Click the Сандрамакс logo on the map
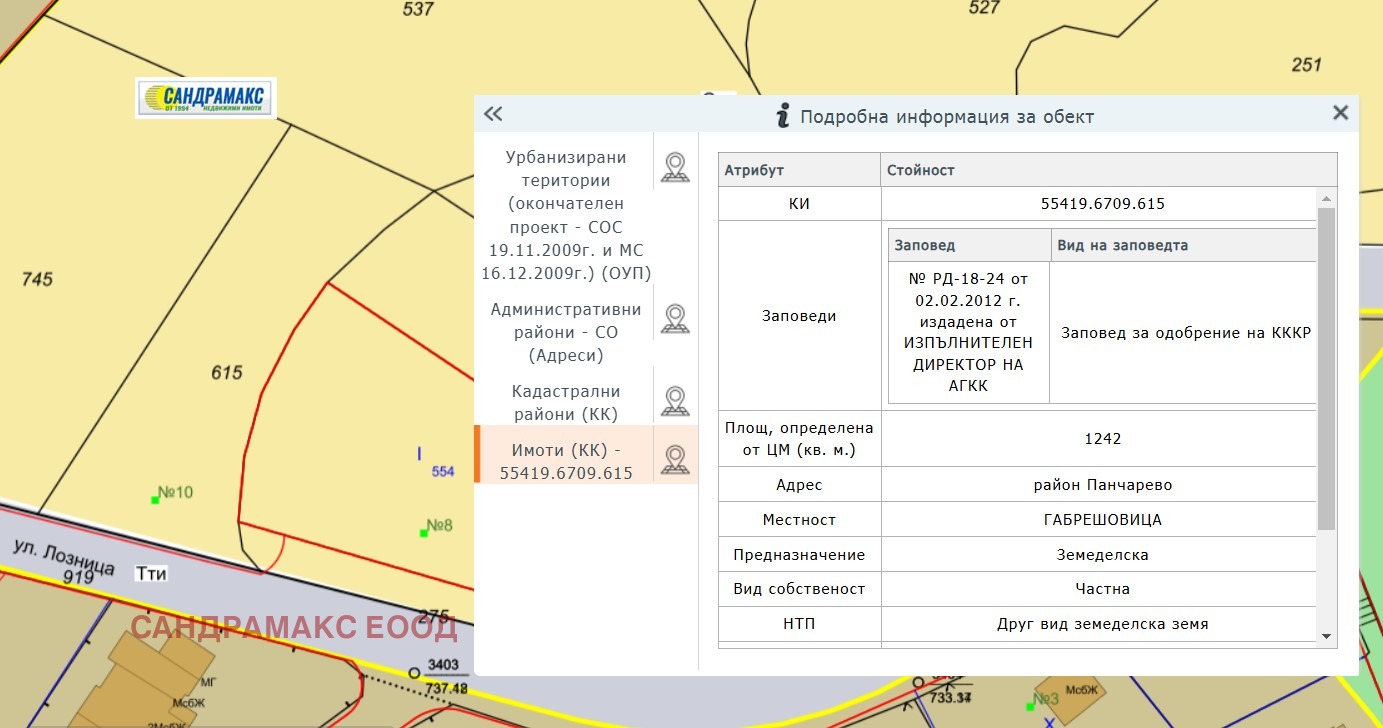1383x728 pixels. point(206,98)
